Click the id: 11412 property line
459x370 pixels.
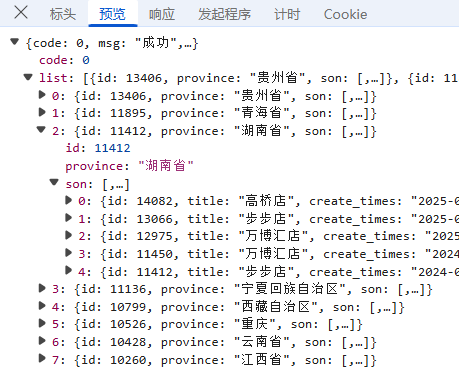[98, 148]
